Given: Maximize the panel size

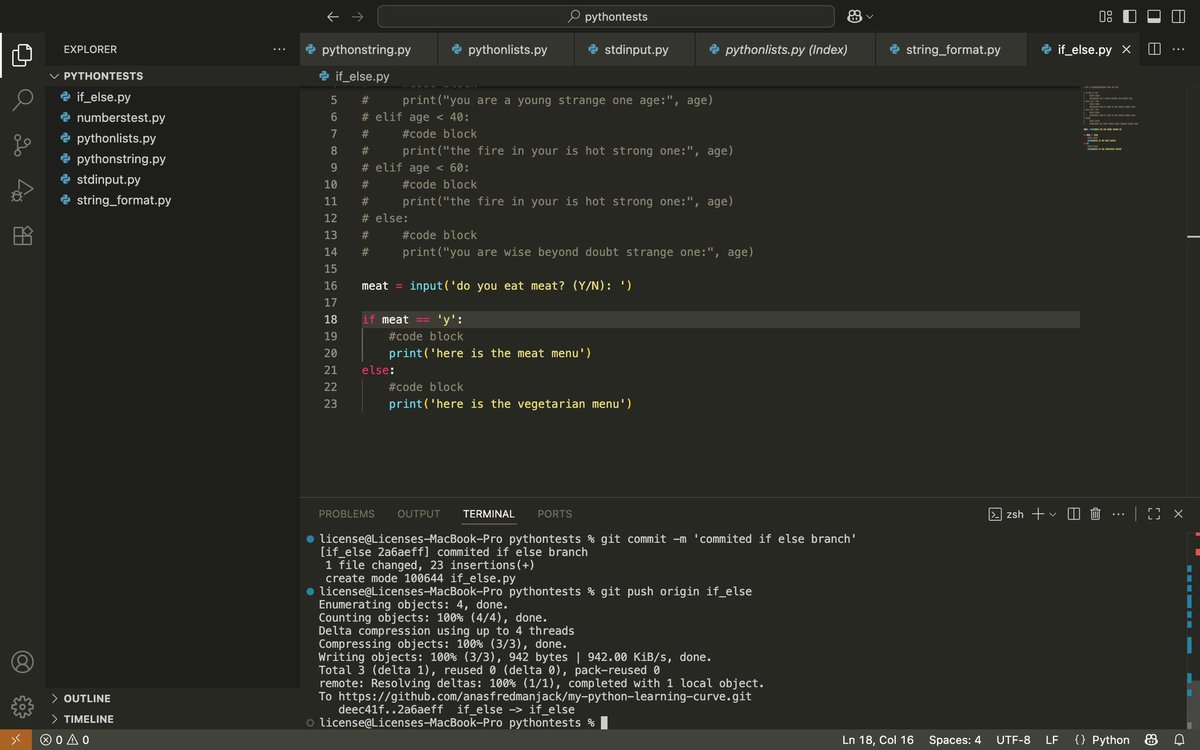Looking at the screenshot, I should [x=1154, y=514].
